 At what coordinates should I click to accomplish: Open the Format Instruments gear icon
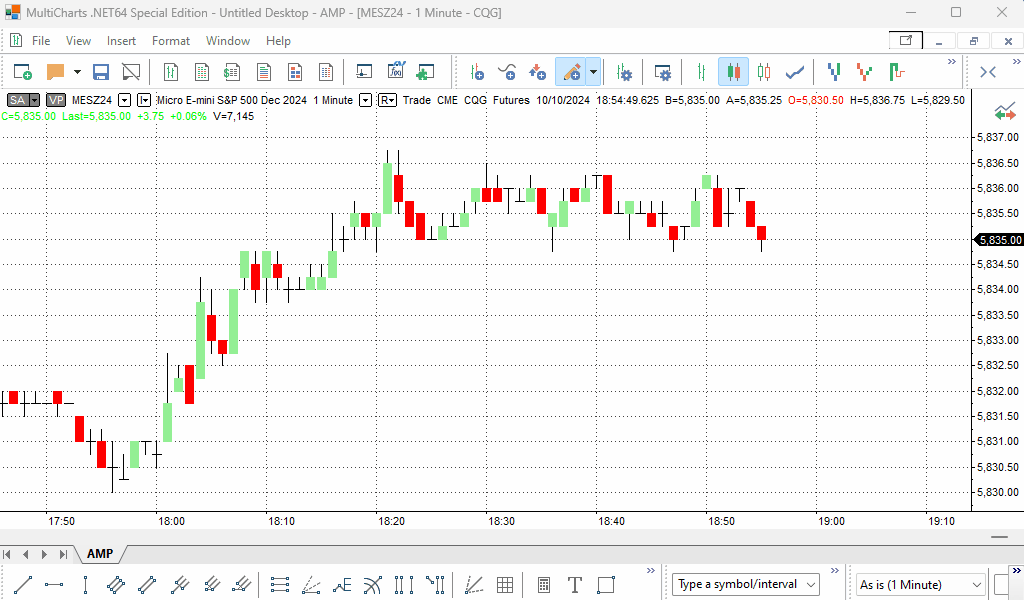pyautogui.click(x=625, y=72)
